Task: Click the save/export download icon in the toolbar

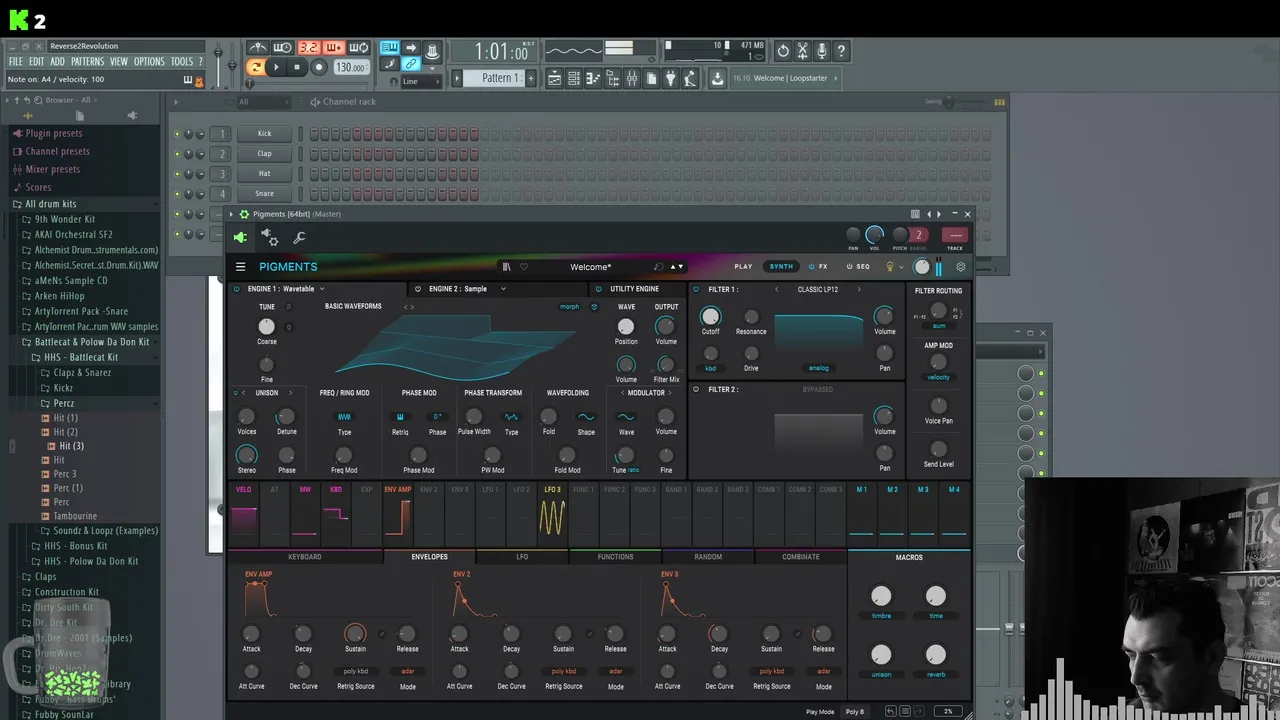Action: (x=717, y=78)
